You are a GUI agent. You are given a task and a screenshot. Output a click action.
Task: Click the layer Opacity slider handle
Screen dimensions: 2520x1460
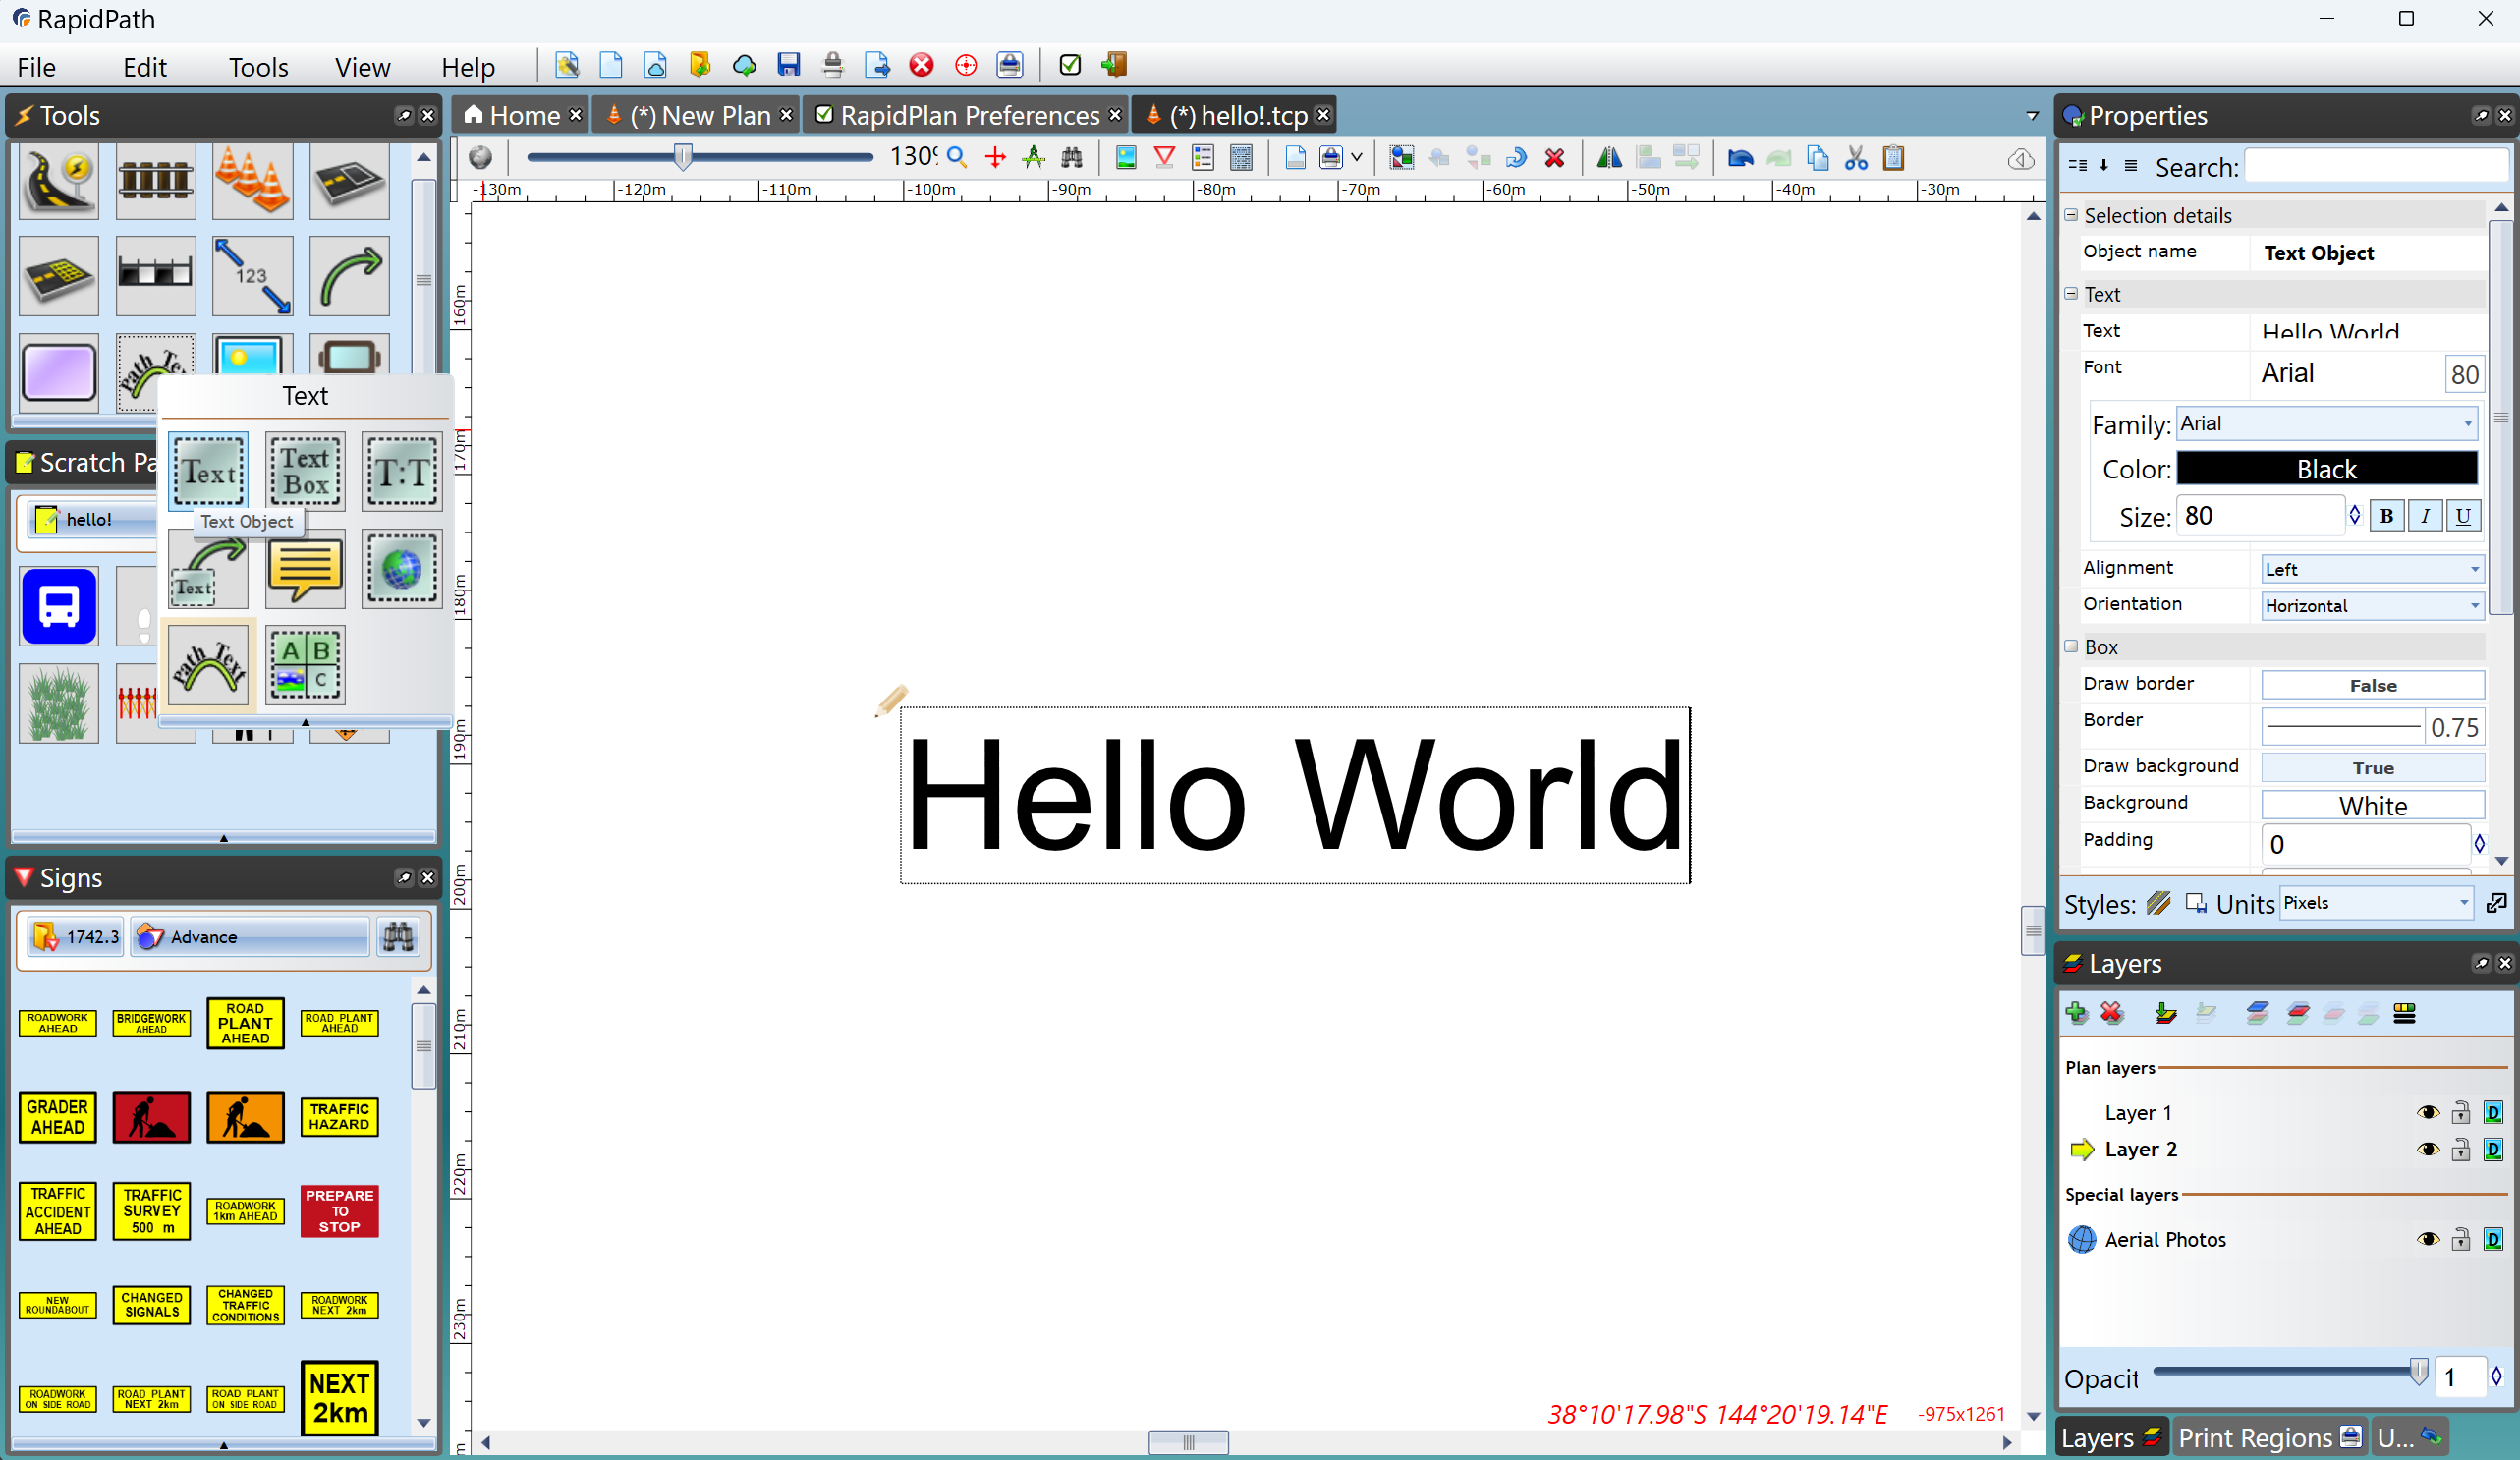tap(2418, 1371)
